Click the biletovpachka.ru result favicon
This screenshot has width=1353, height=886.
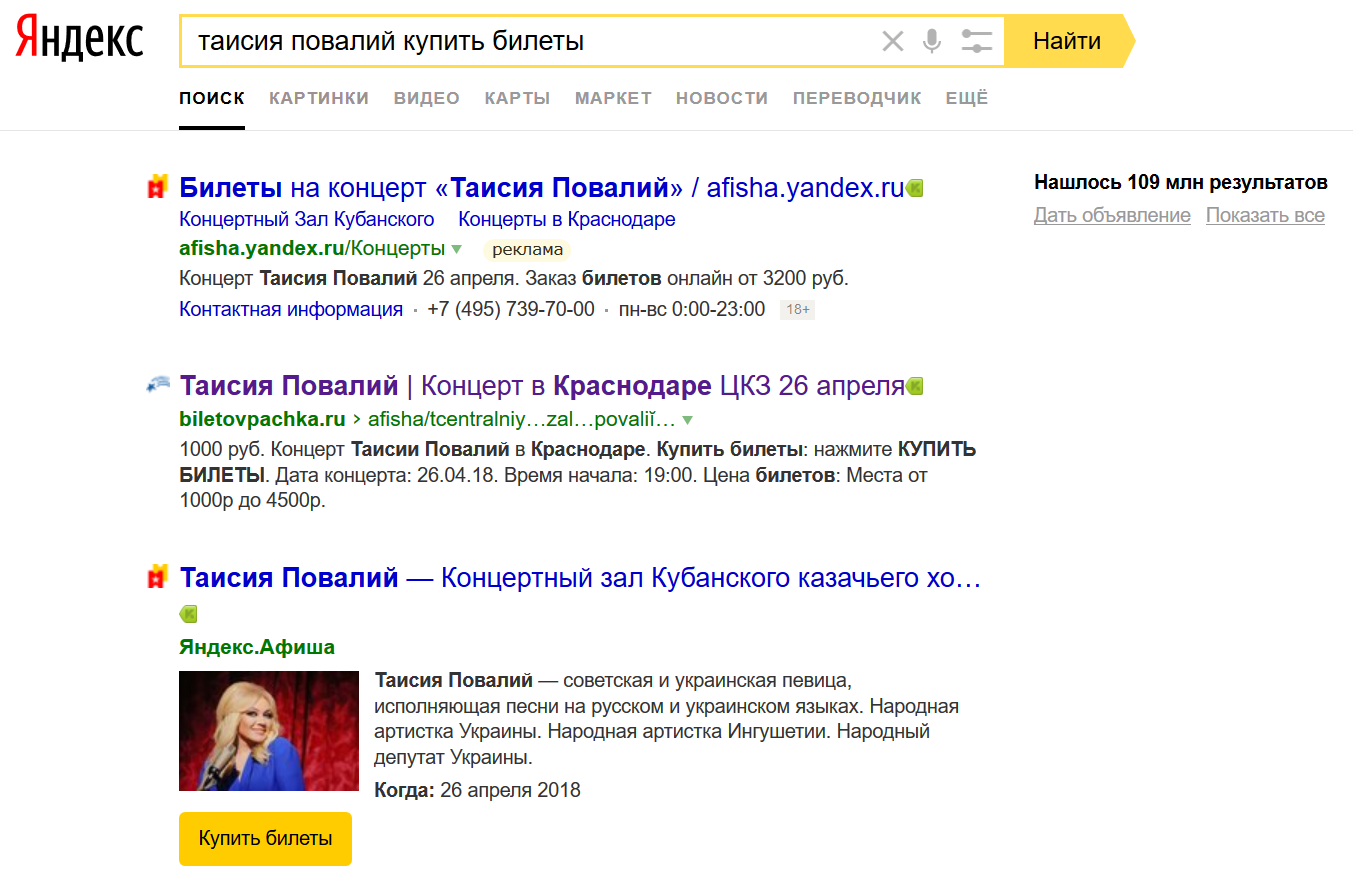tap(157, 384)
